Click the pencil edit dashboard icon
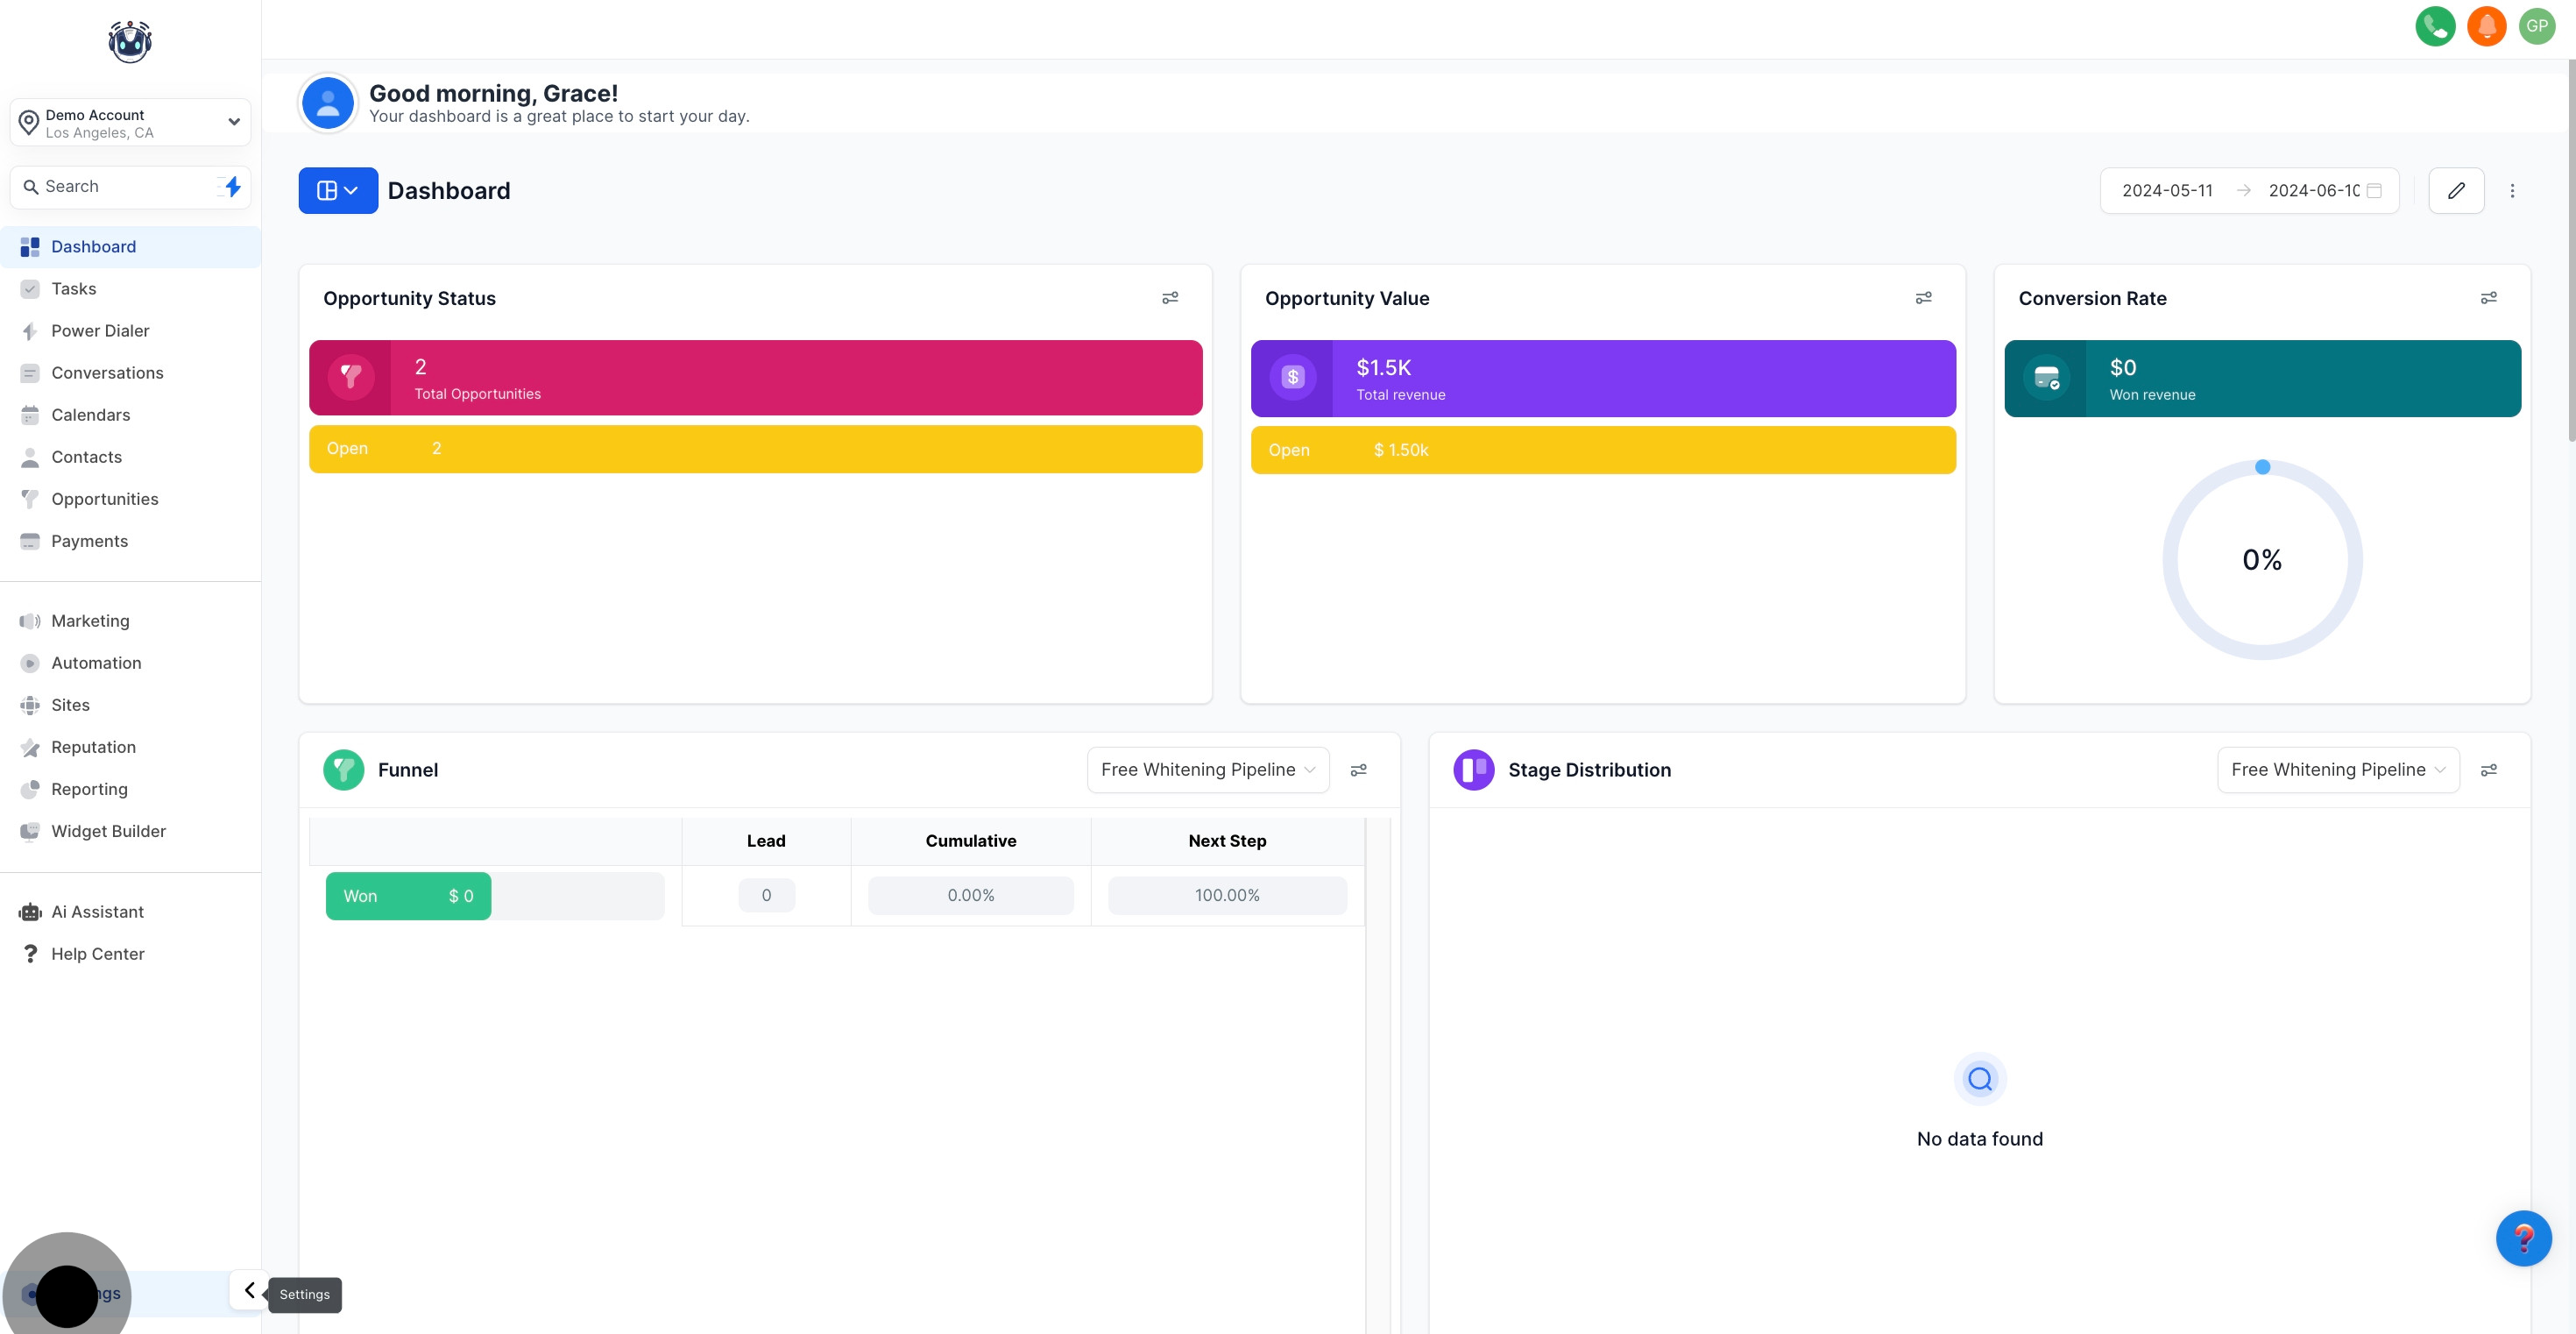Screen dimensions: 2576x1334 point(2455,190)
